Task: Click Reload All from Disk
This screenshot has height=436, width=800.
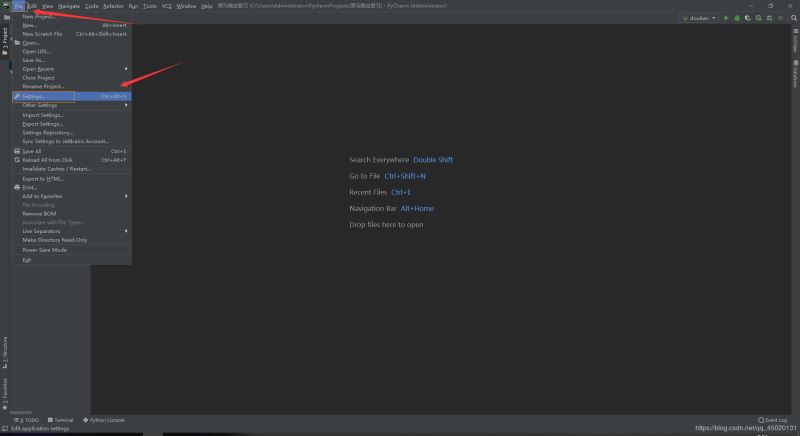Action: point(71,160)
